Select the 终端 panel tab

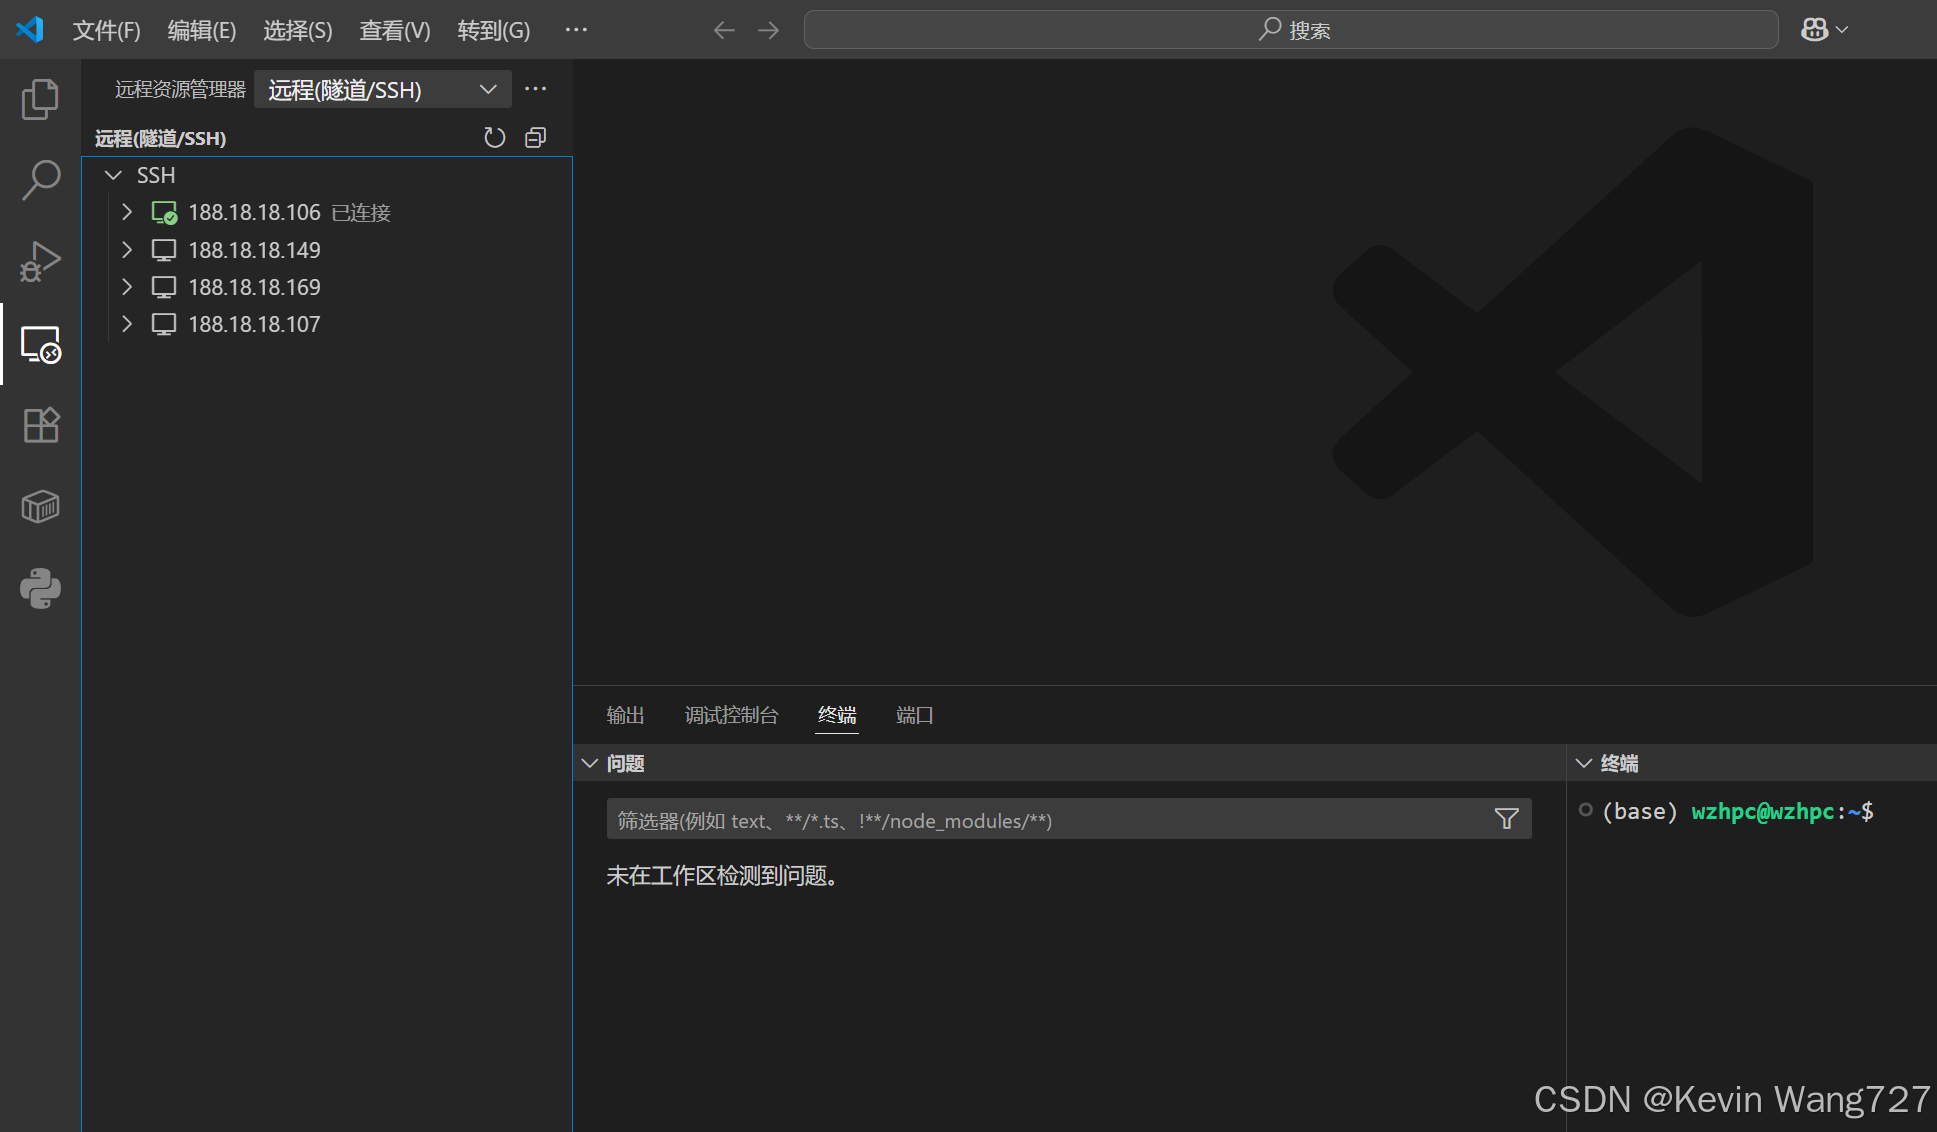(x=837, y=715)
